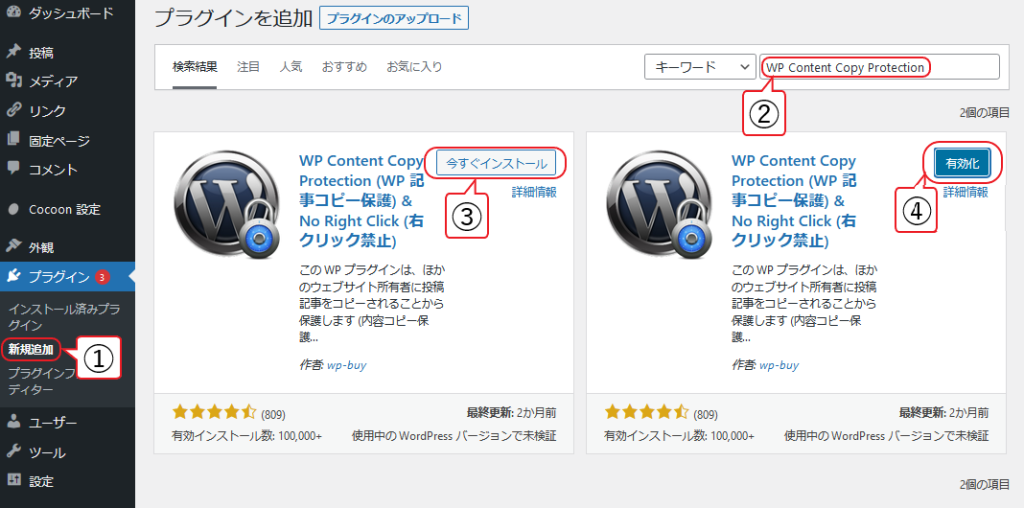Click the chain link icon beside リンク

click(13, 110)
